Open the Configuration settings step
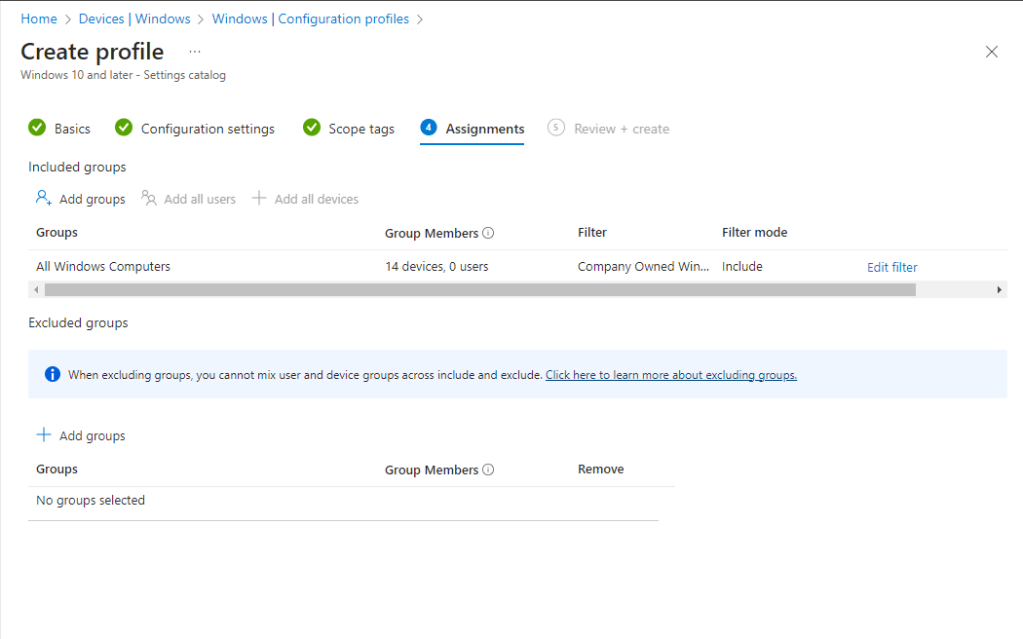The image size is (1023, 639). click(x=195, y=128)
